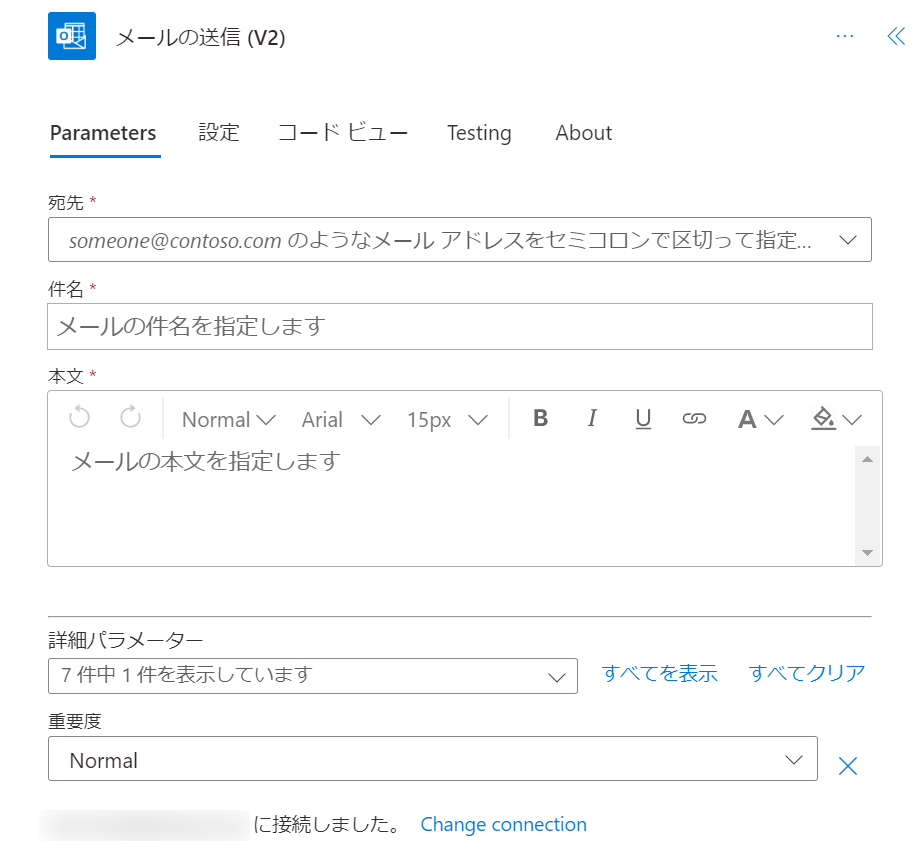Open the ellipsis menu for this action

tap(845, 35)
